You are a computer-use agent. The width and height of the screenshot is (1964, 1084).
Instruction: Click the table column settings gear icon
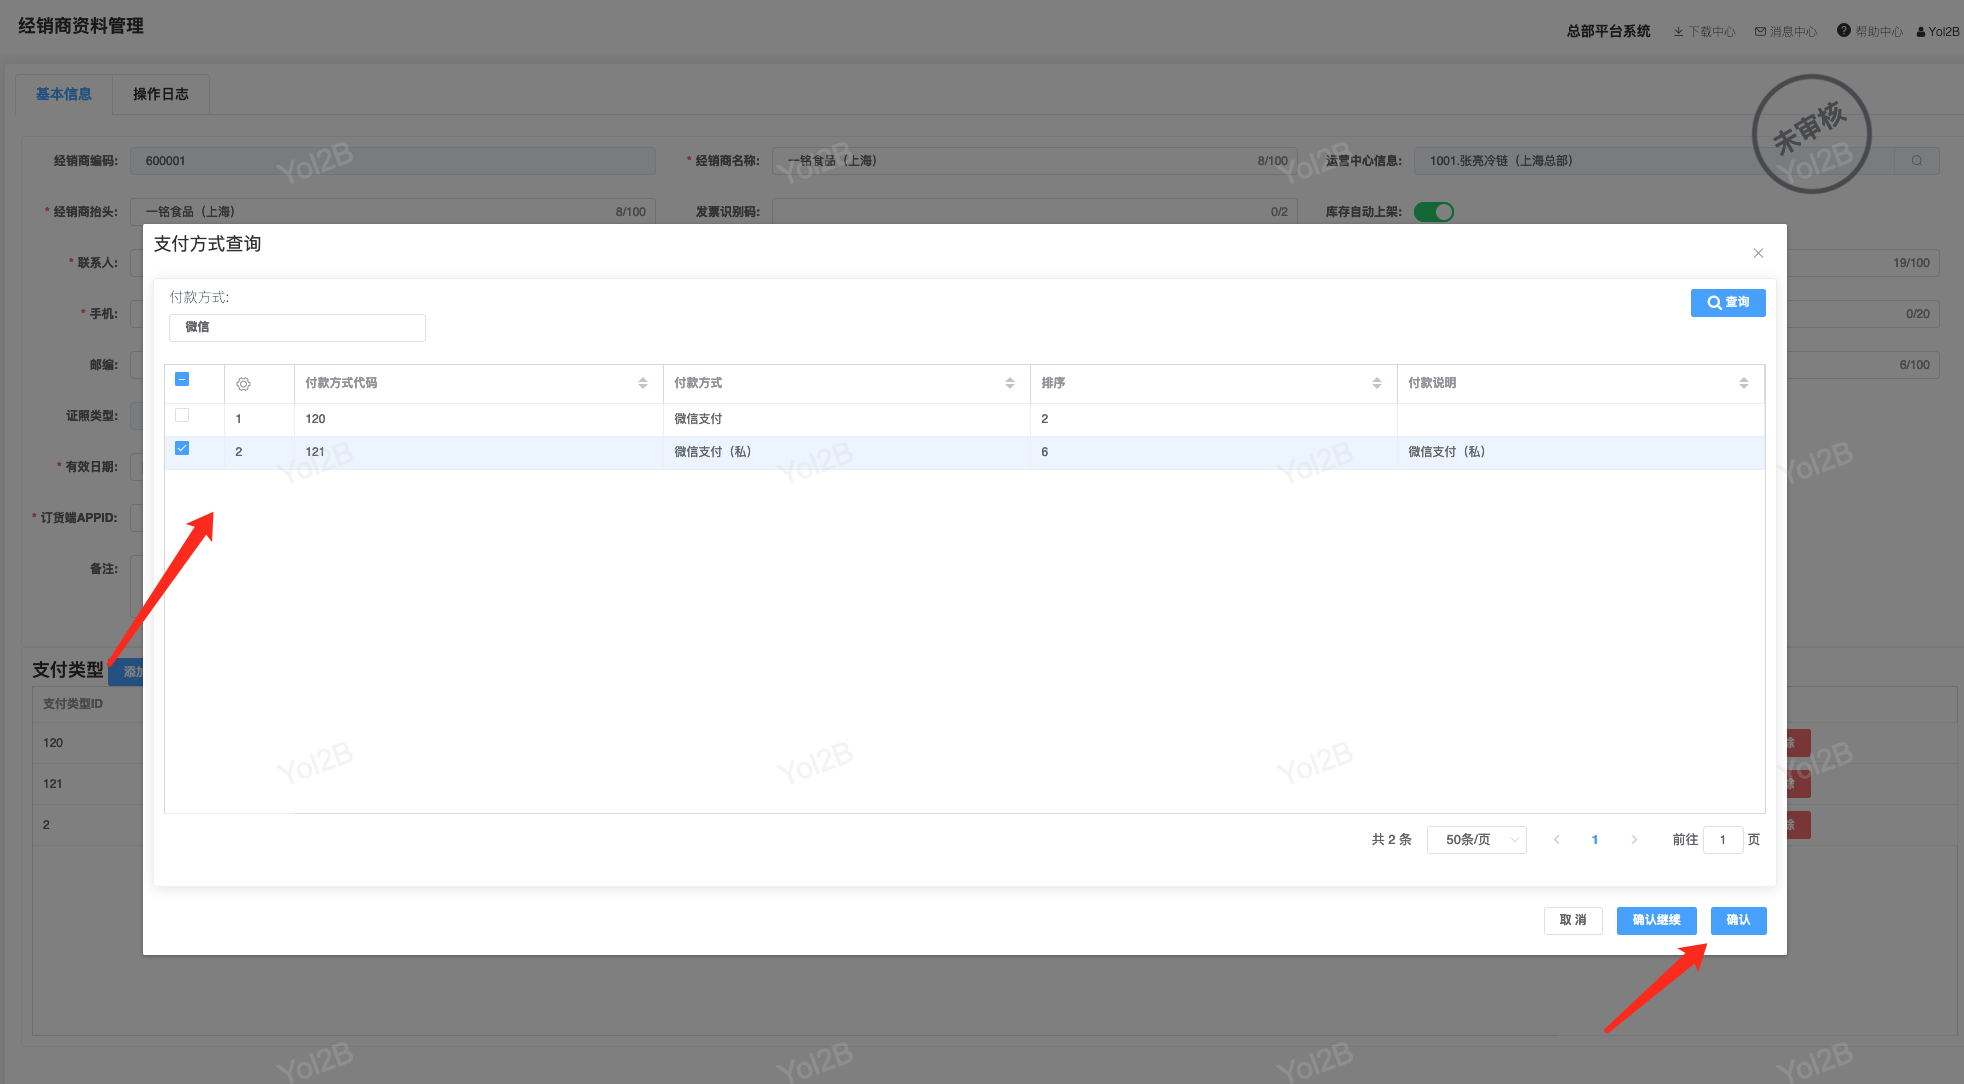[x=243, y=384]
